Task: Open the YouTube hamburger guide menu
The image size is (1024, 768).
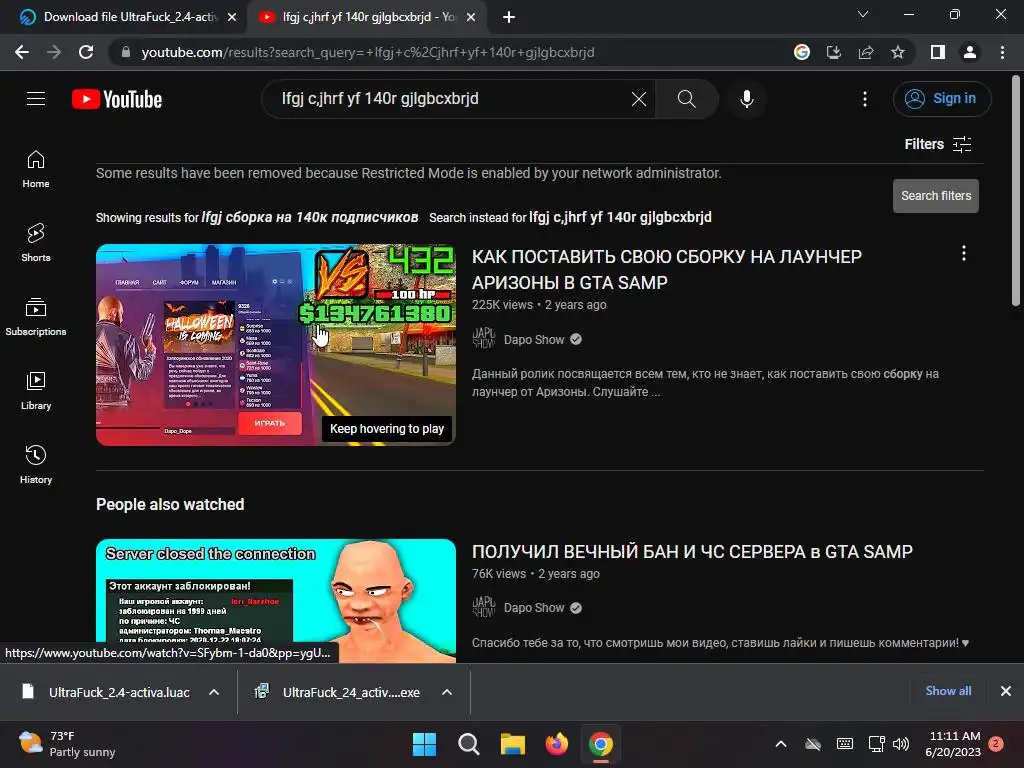Action: point(36,99)
